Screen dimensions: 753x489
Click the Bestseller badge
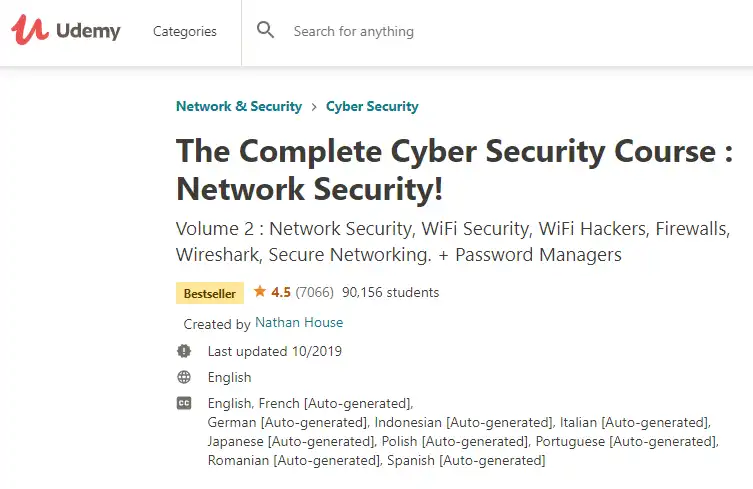pyautogui.click(x=210, y=293)
